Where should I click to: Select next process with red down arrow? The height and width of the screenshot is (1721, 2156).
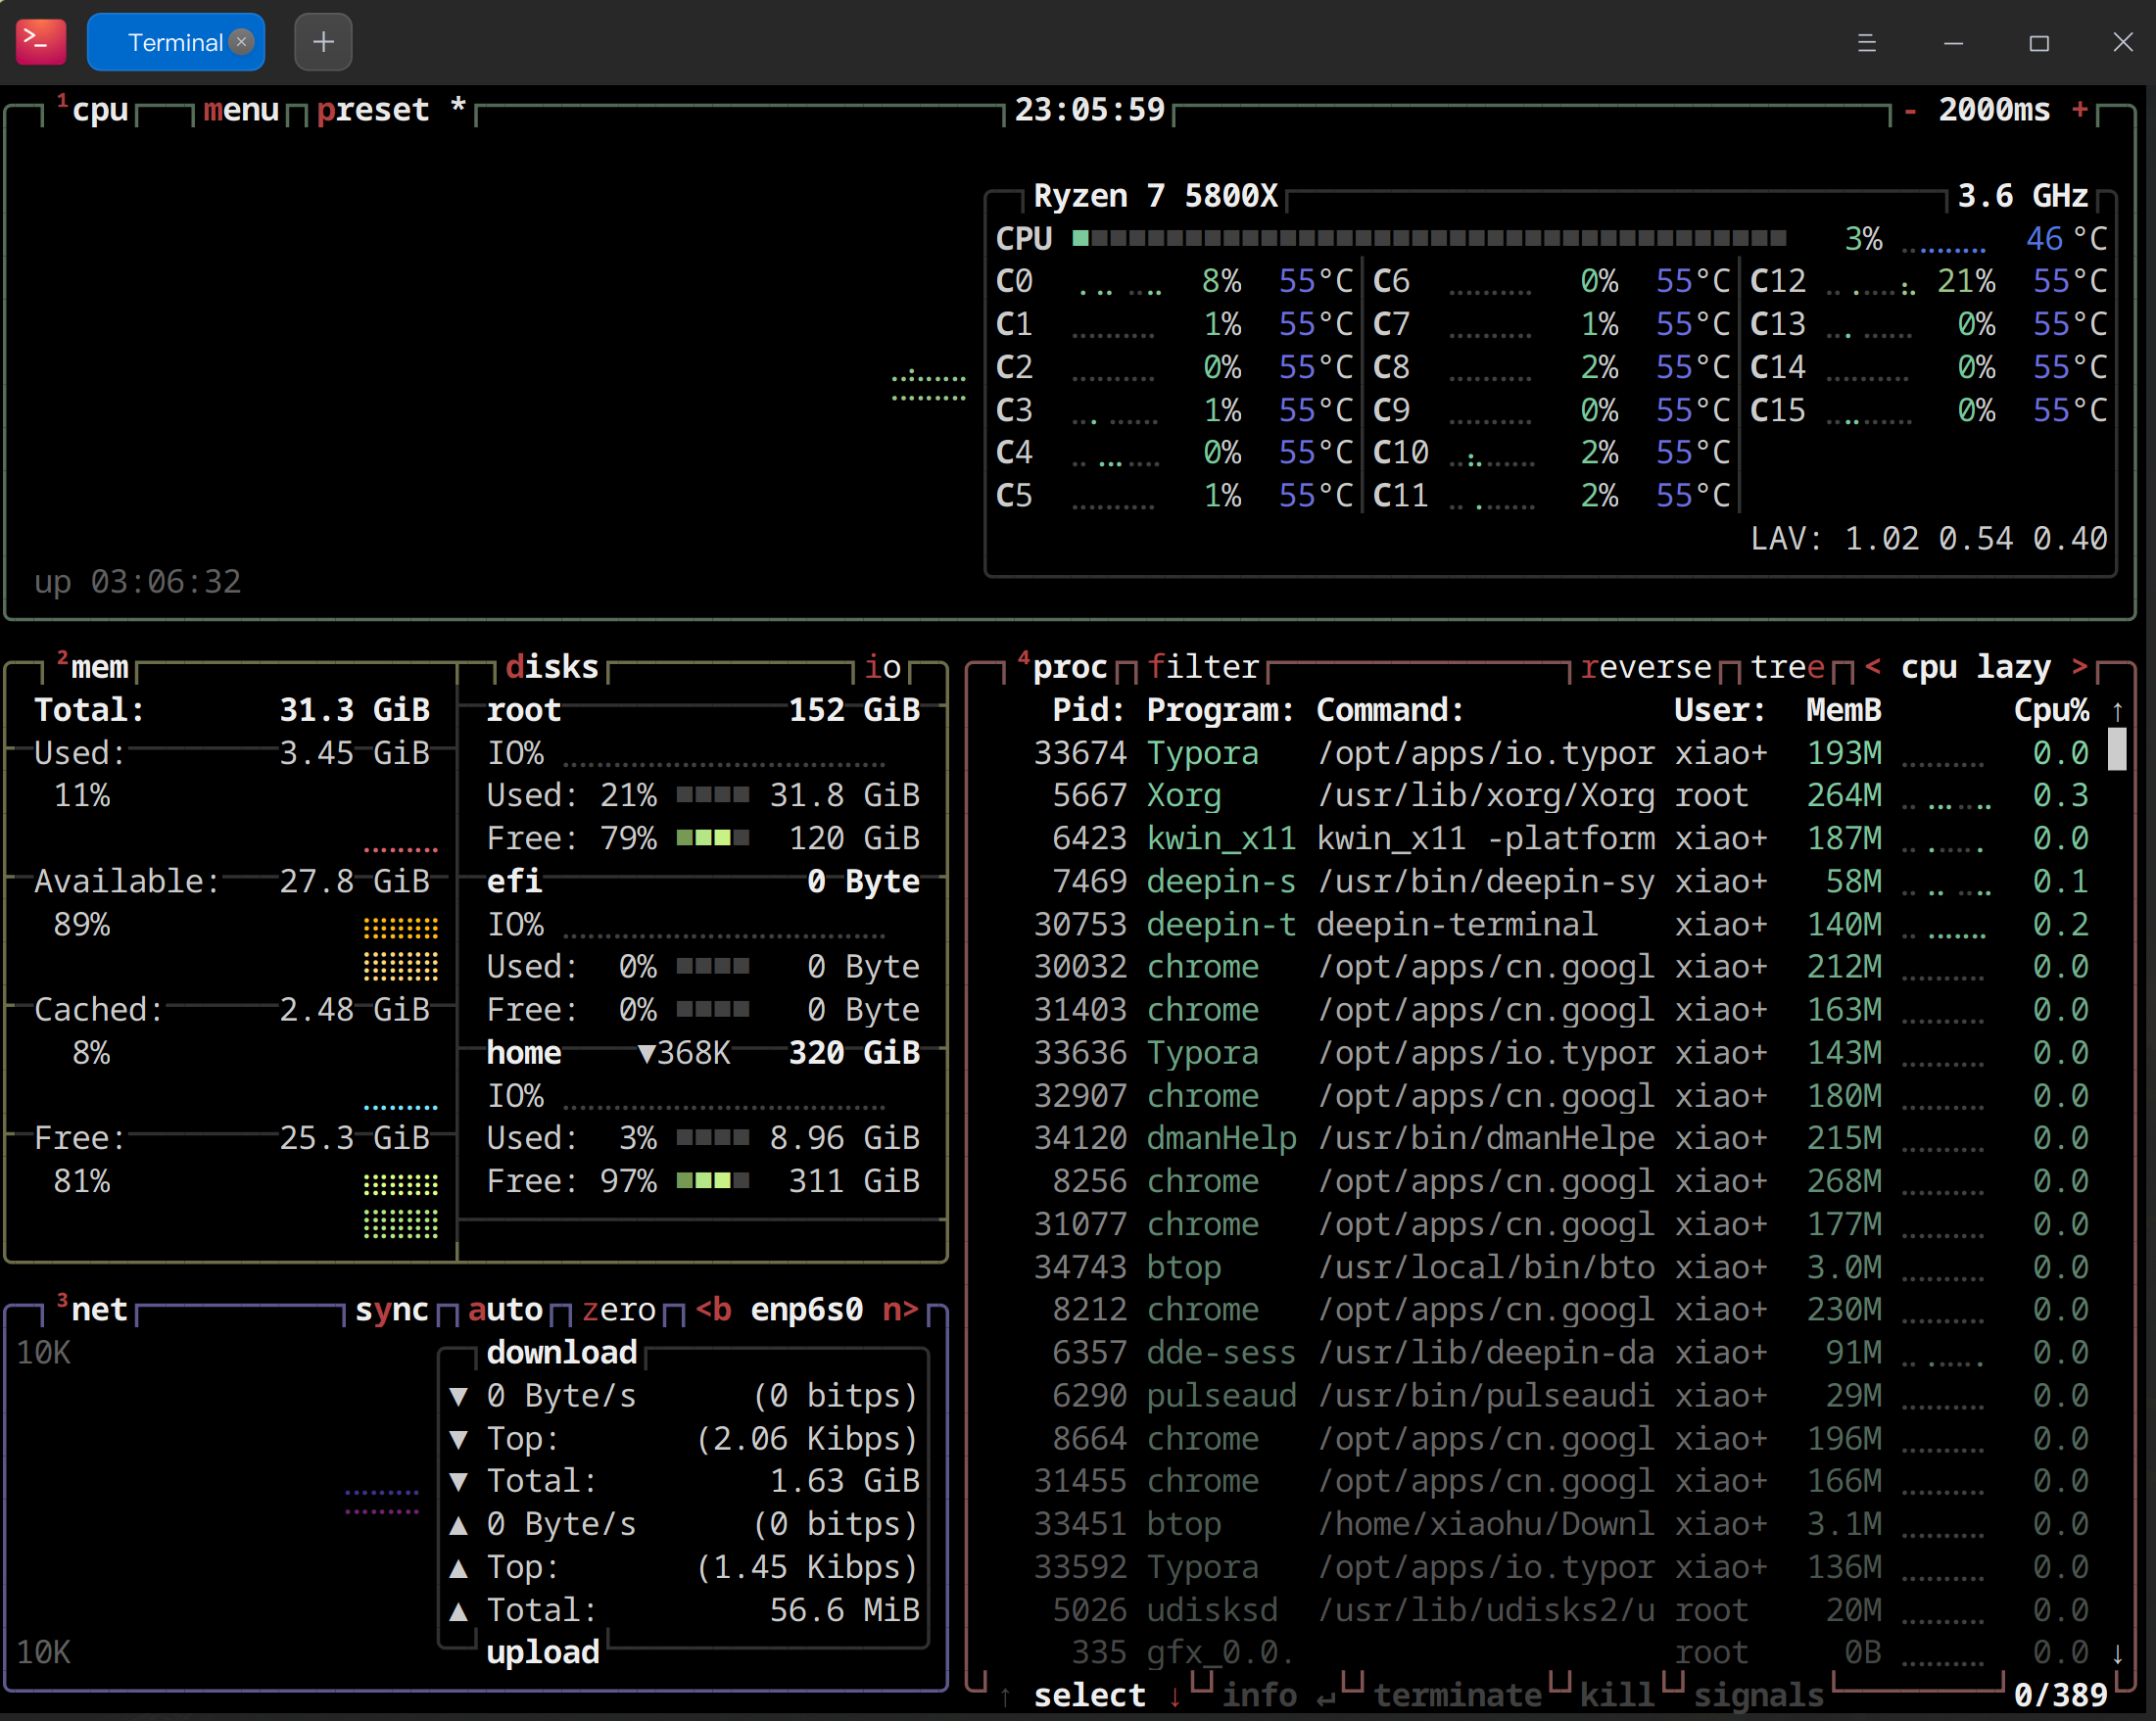point(1175,1696)
